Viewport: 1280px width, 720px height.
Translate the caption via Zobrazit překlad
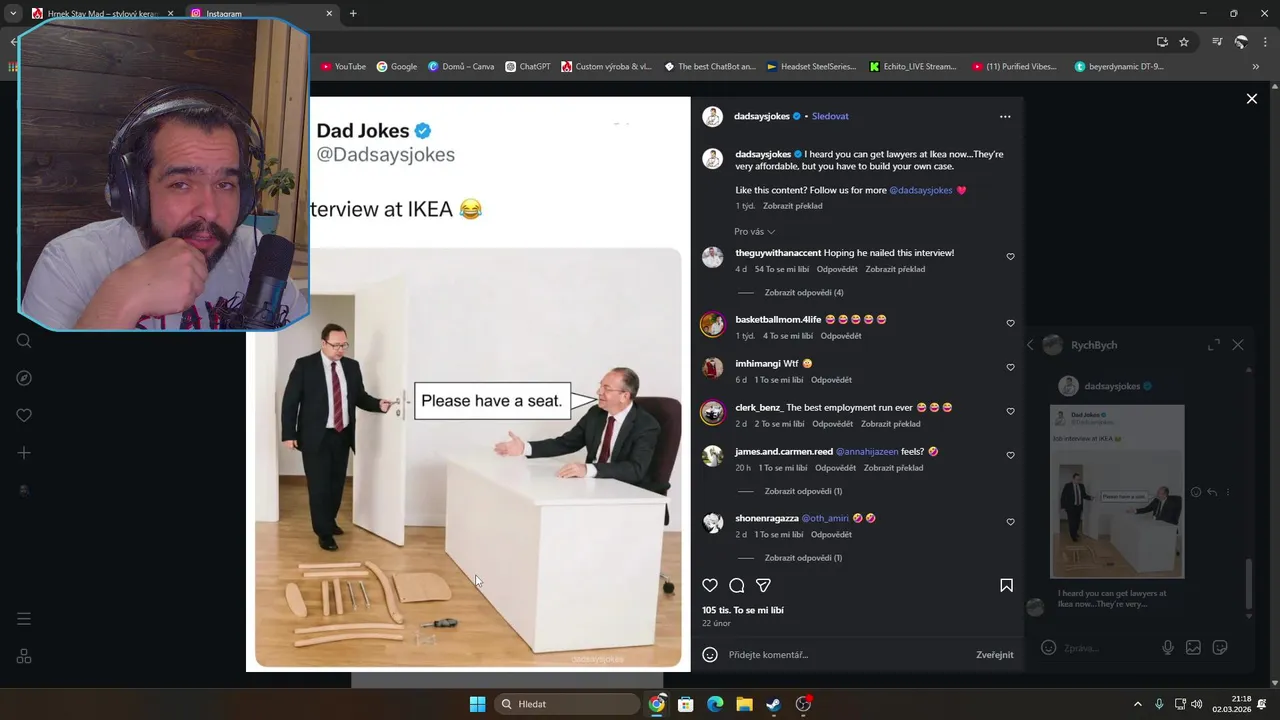(x=792, y=206)
